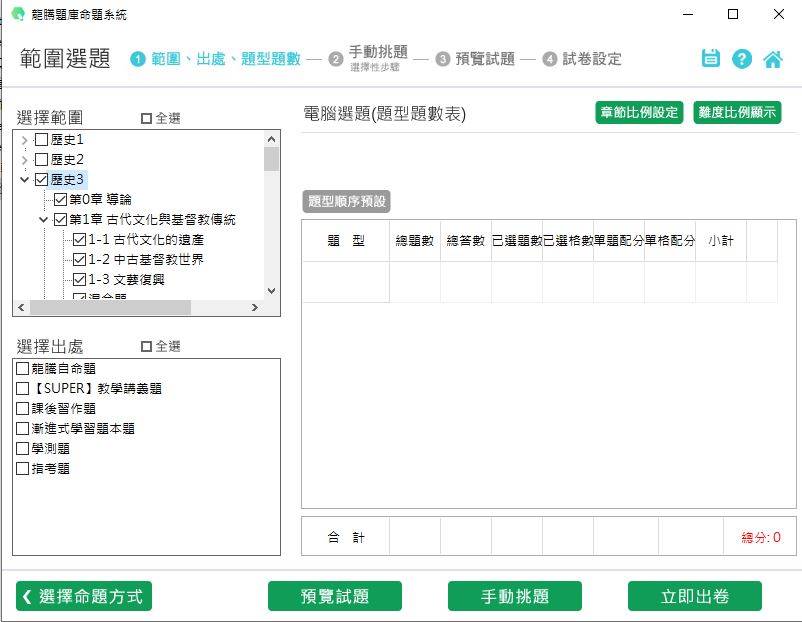This screenshot has width=802, height=622.
Task: Toggle 全選 checkbox for 選擇範圍
Action: click(x=146, y=119)
